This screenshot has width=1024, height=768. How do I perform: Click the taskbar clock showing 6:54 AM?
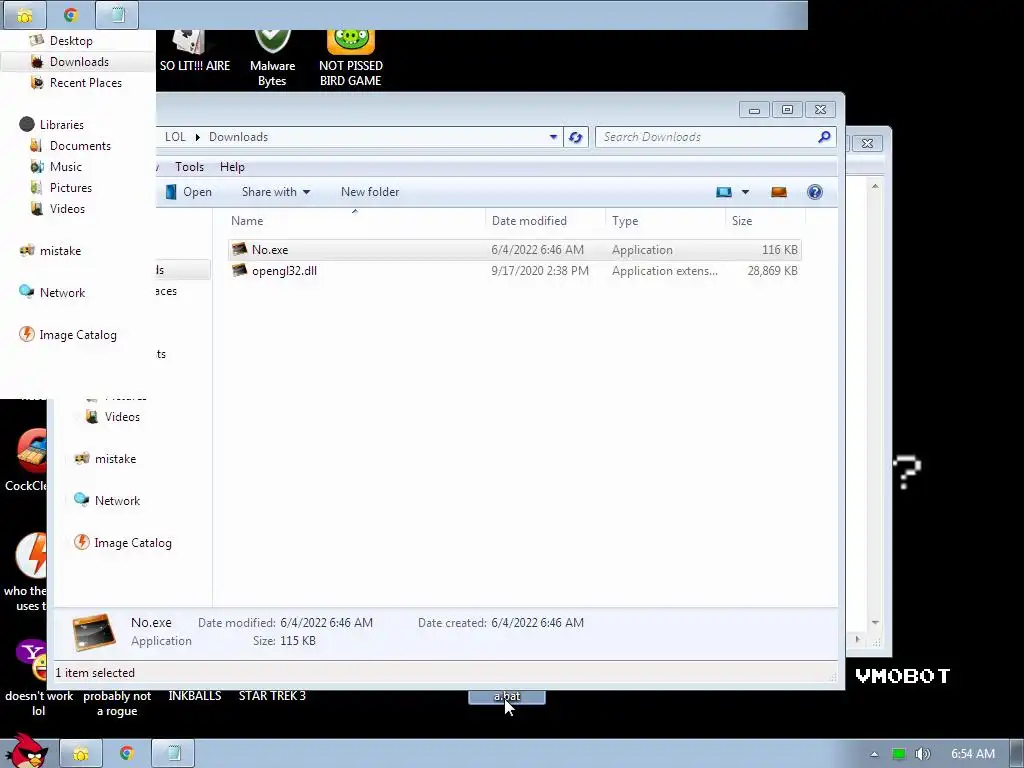pos(973,754)
